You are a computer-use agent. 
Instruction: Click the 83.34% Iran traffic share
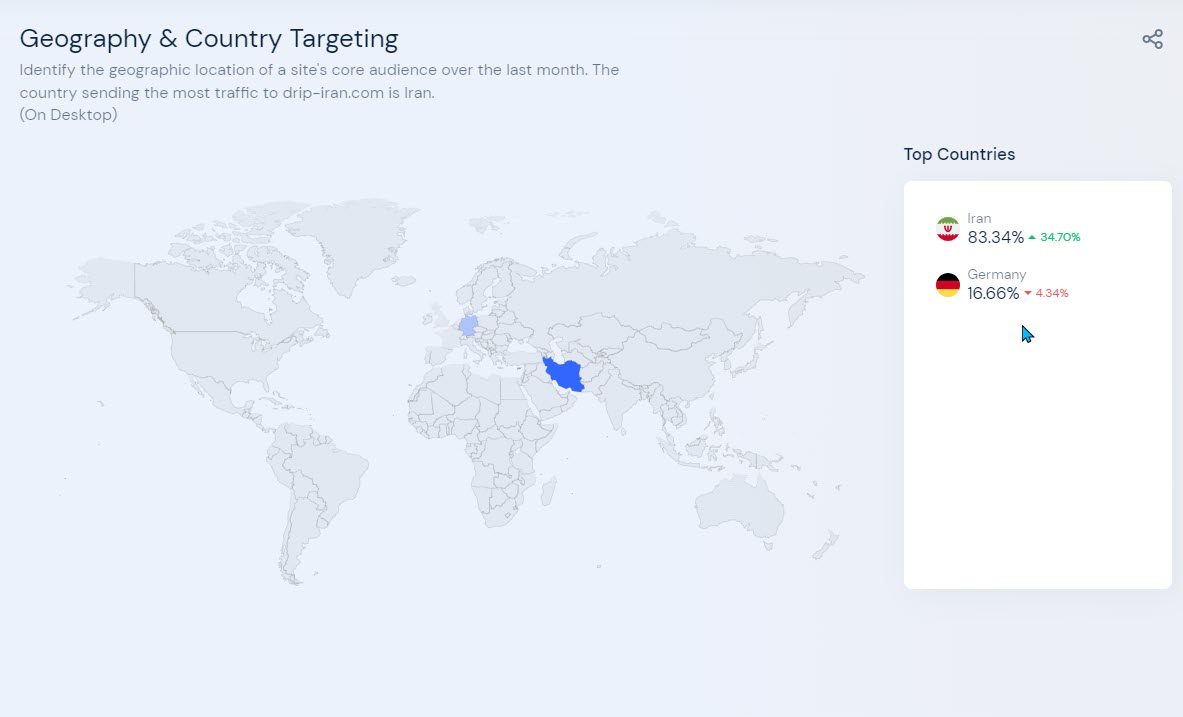[x=995, y=237]
